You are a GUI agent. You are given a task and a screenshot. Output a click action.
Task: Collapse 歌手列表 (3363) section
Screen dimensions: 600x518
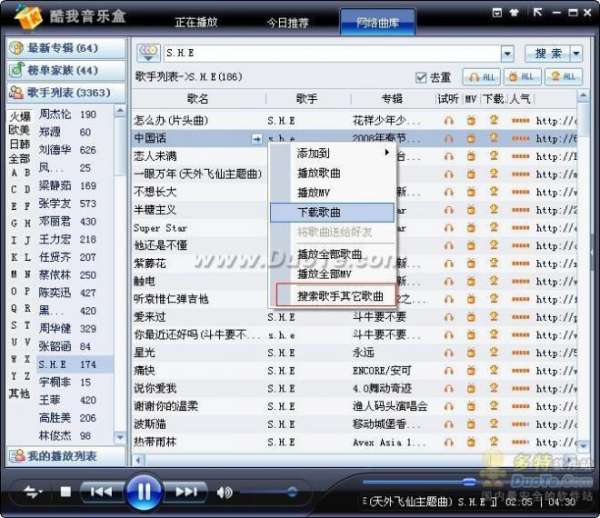pos(66,93)
